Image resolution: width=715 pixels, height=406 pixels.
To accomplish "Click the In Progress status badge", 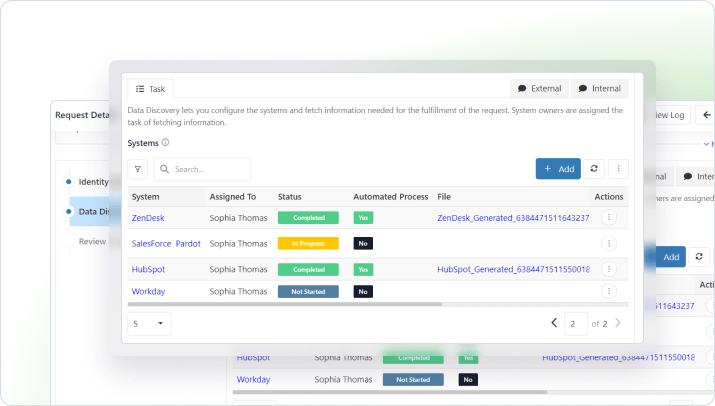I will click(308, 244).
